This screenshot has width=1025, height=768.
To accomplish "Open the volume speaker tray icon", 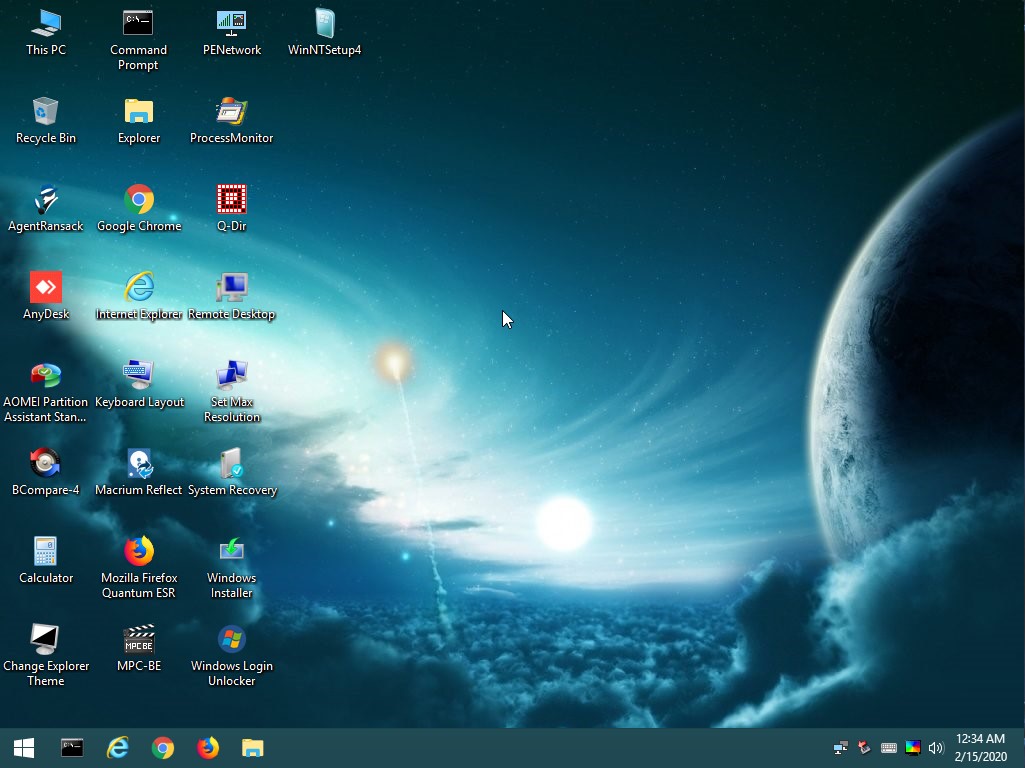I will tap(936, 748).
